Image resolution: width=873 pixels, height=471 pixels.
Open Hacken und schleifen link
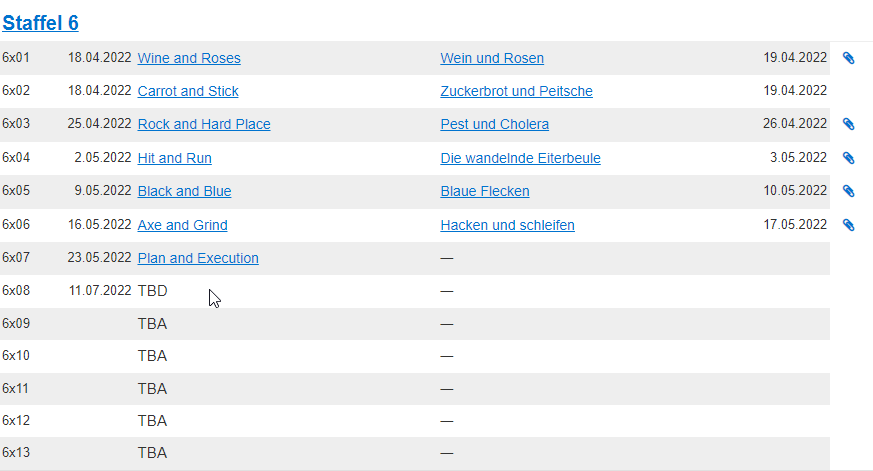click(507, 225)
